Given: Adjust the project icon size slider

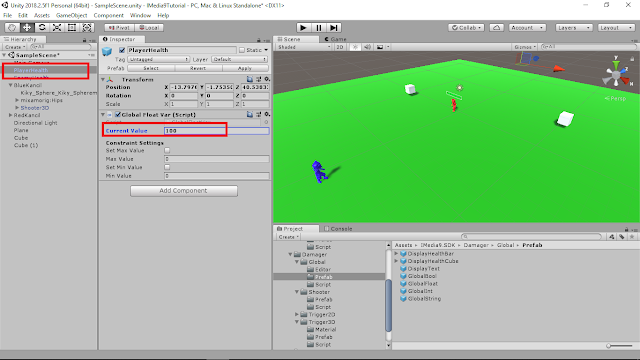Looking at the screenshot, I should point(619,346).
